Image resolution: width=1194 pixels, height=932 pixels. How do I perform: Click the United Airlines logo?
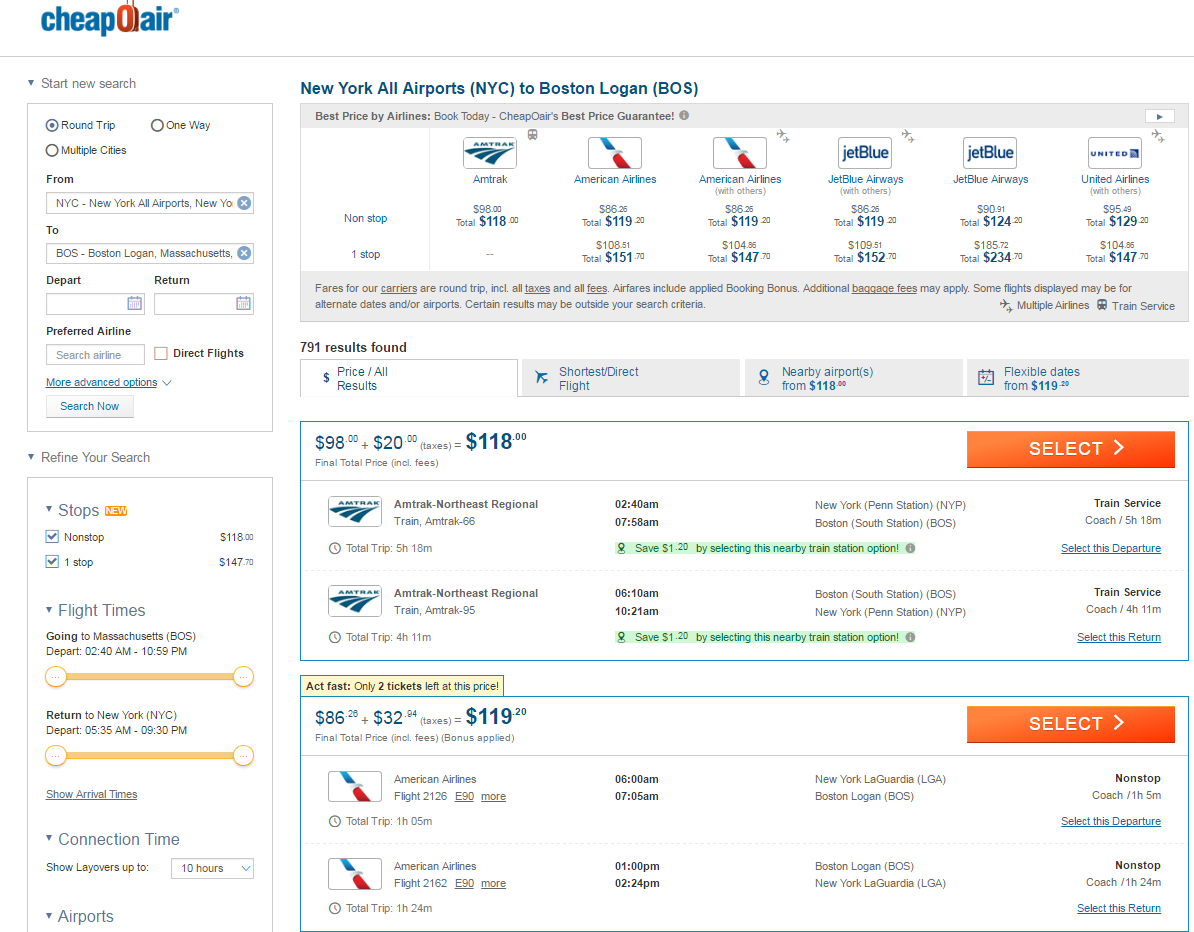pyautogui.click(x=1115, y=153)
